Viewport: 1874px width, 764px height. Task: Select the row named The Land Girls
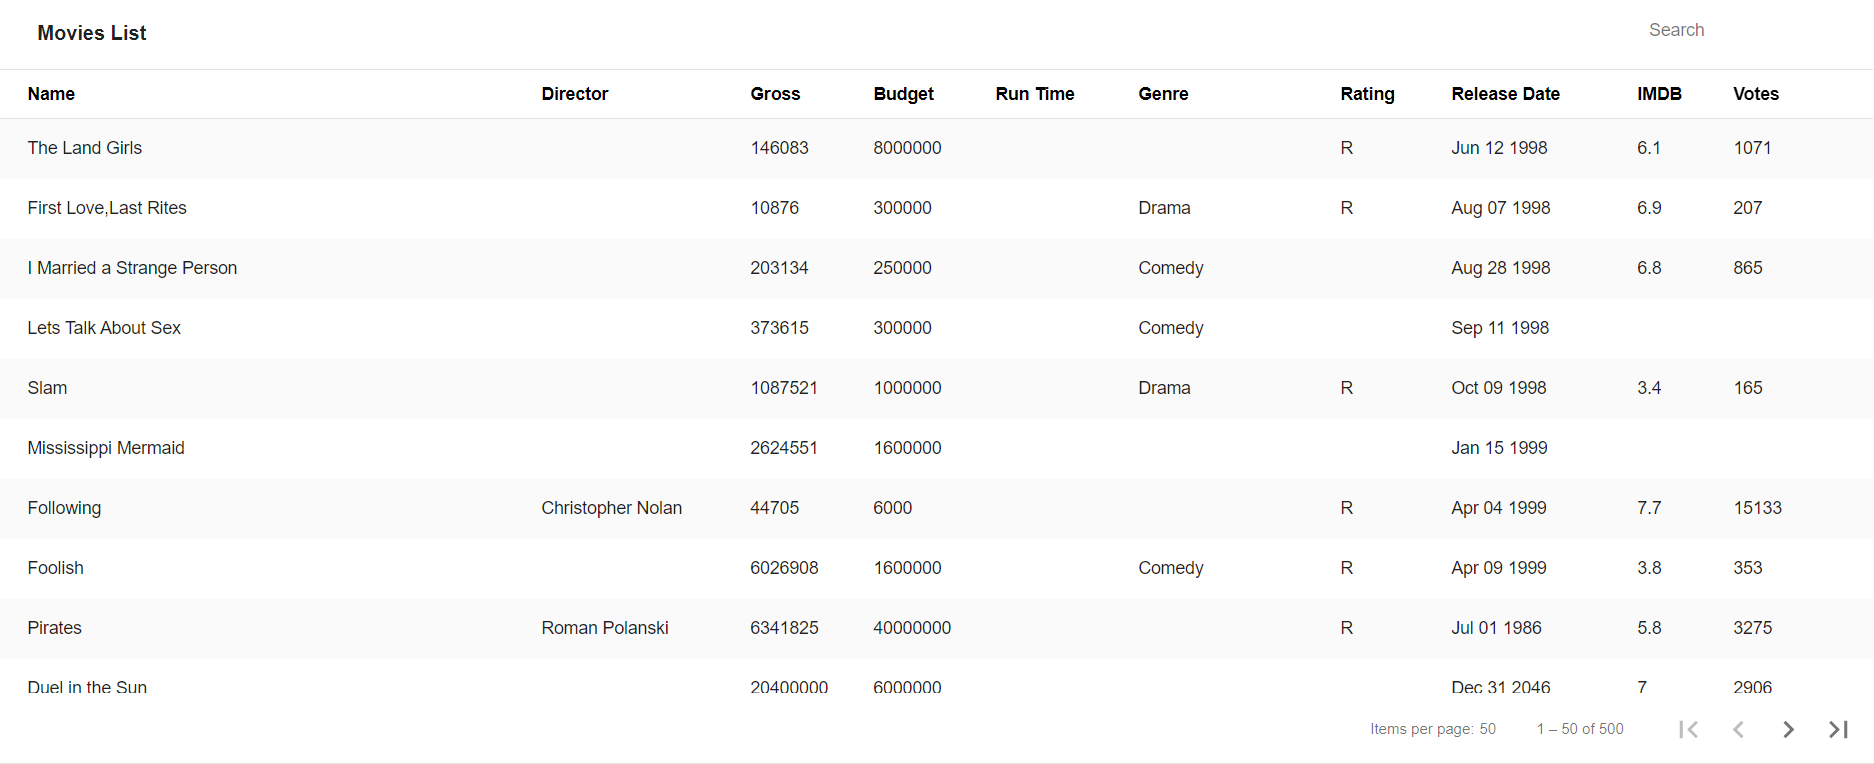coord(936,148)
